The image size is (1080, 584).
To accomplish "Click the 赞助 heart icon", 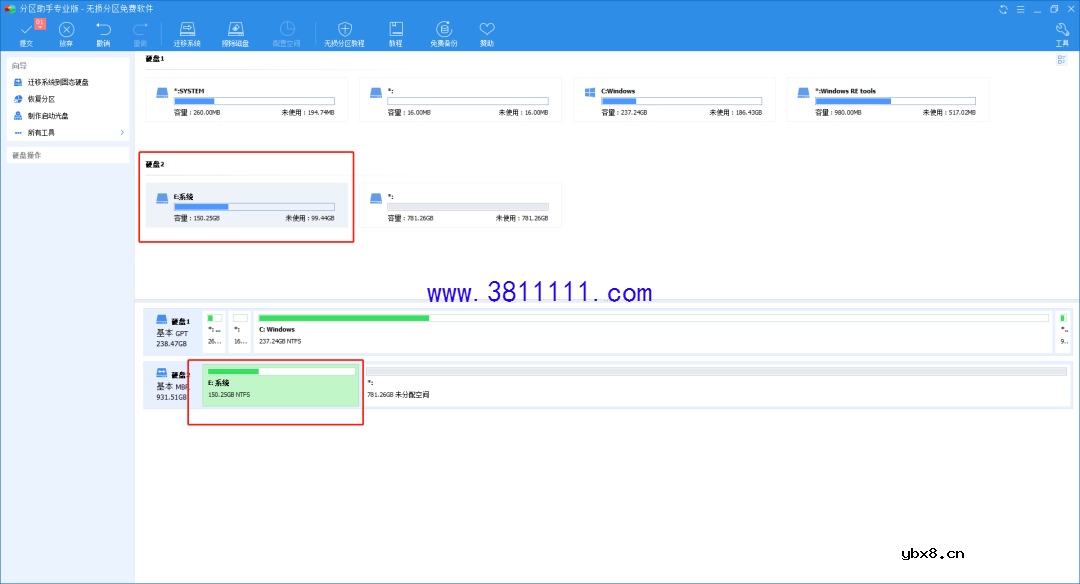I will click(x=487, y=33).
